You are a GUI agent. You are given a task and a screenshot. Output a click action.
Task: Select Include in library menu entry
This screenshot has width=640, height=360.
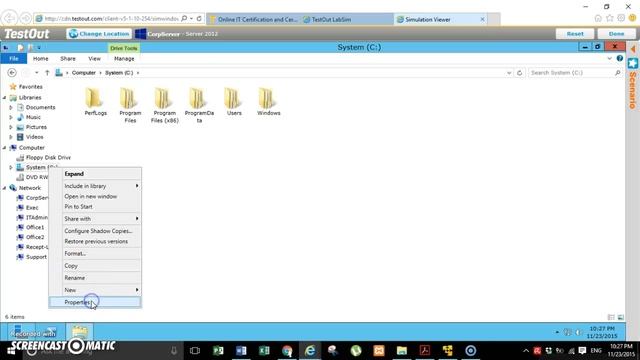click(x=95, y=186)
